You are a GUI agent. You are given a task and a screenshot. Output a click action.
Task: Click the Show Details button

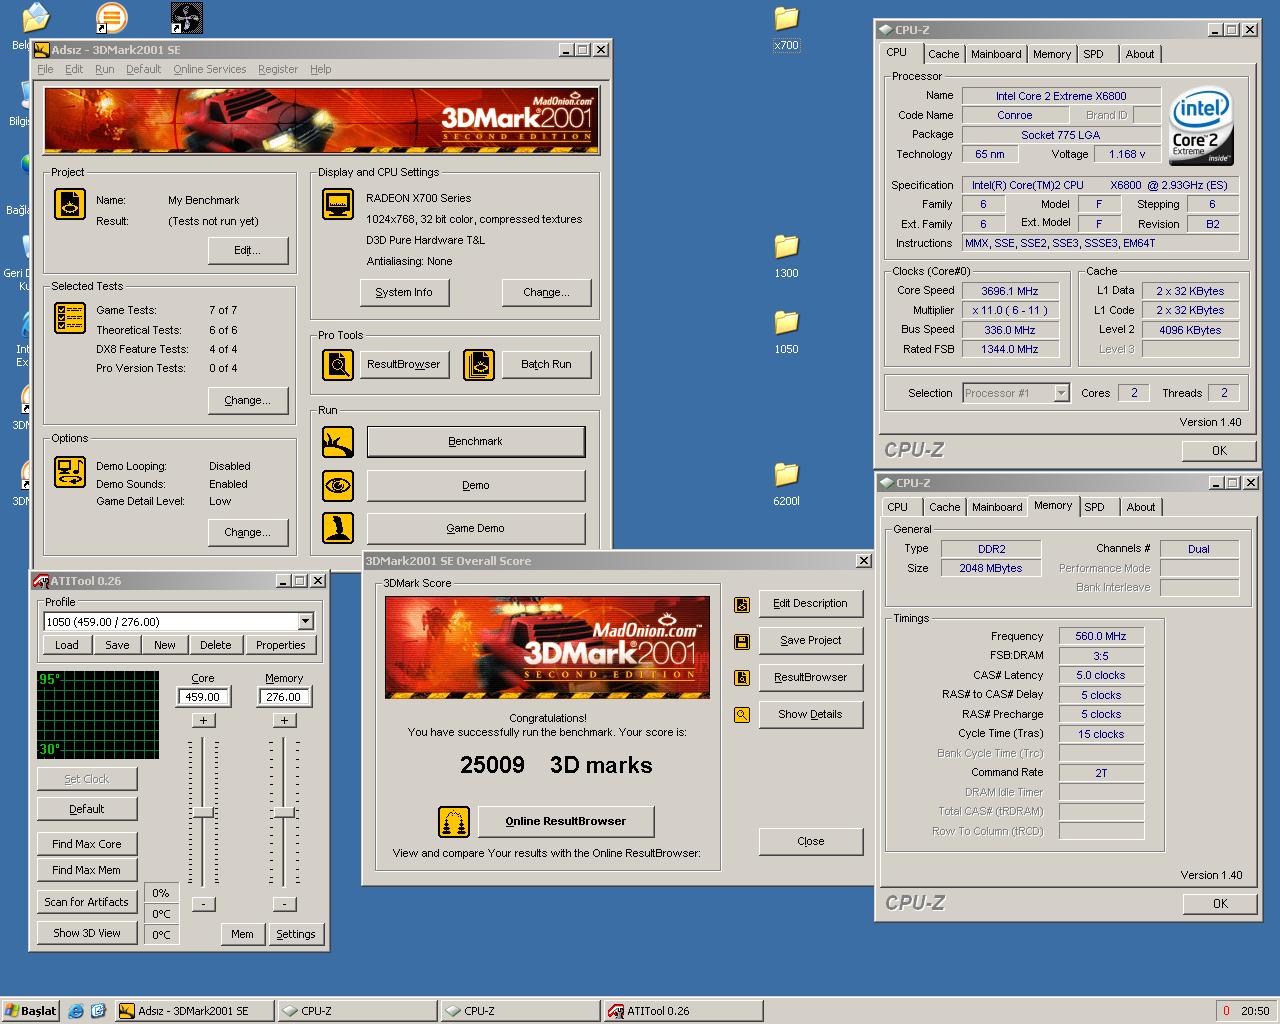810,714
